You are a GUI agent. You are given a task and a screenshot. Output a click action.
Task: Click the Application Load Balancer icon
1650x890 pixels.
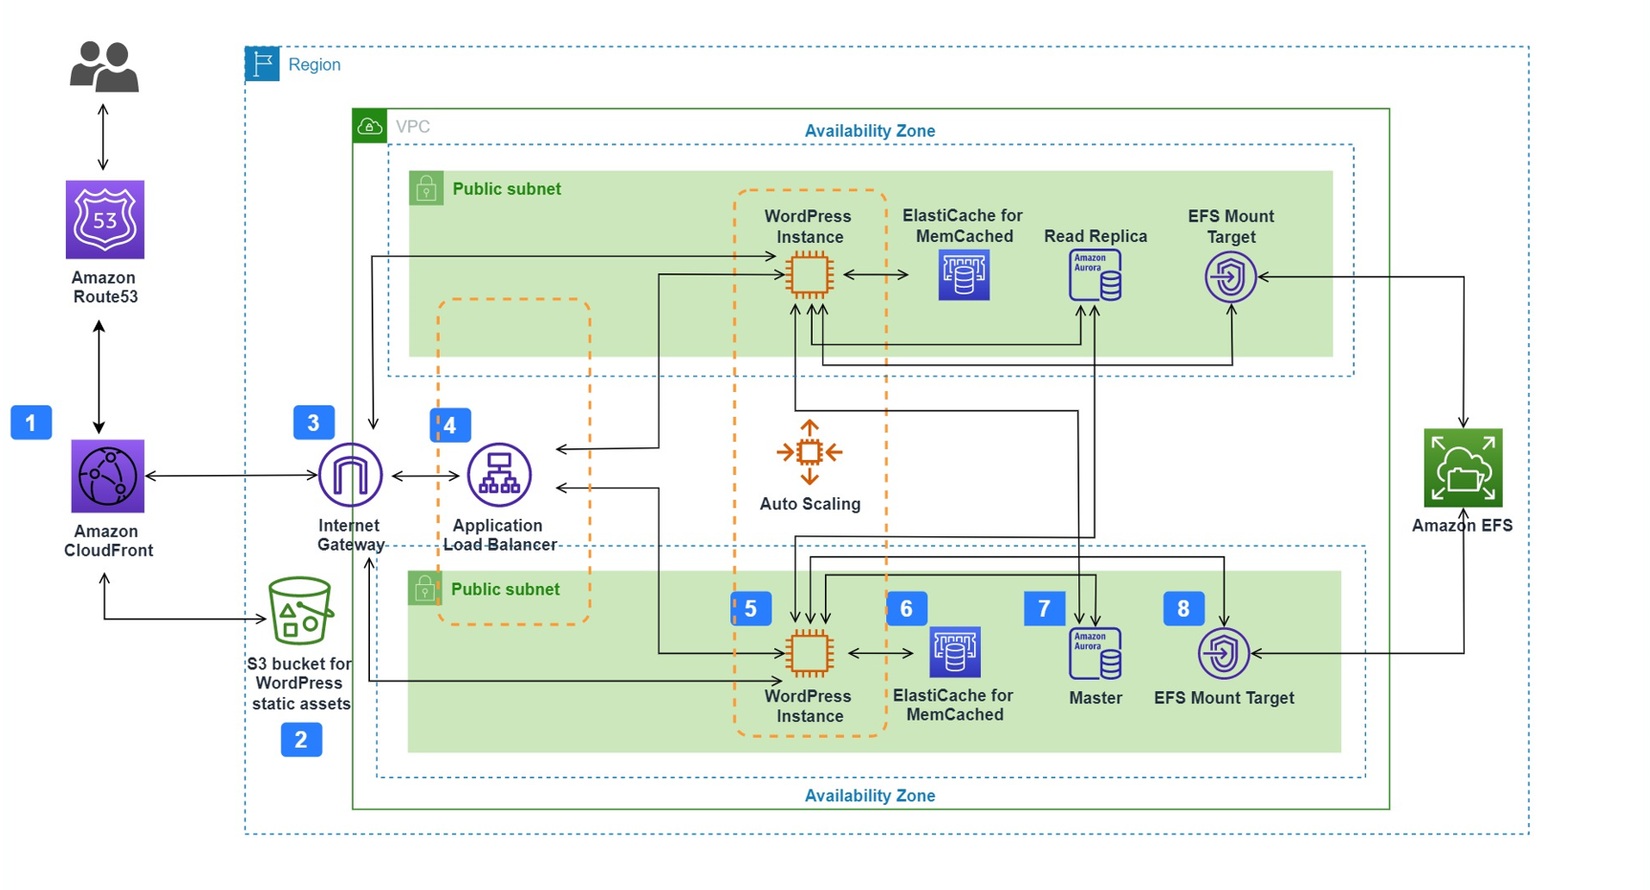pyautogui.click(x=499, y=475)
